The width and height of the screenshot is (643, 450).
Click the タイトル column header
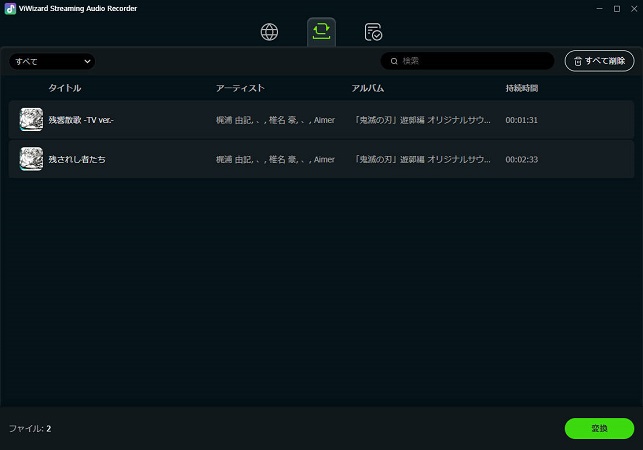point(65,88)
